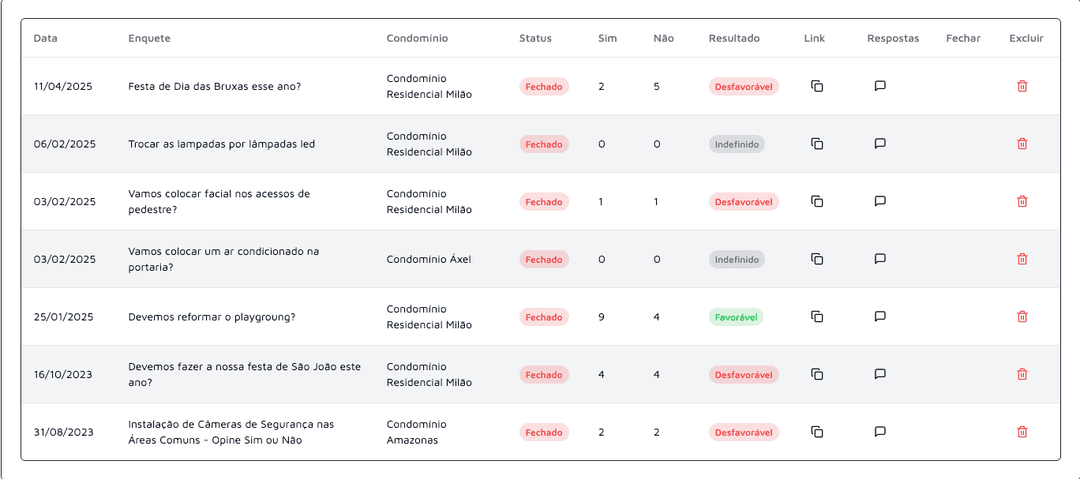Viewport: 1080px width, 479px height.
Task: Open responses for facial access poll
Action: tap(880, 201)
